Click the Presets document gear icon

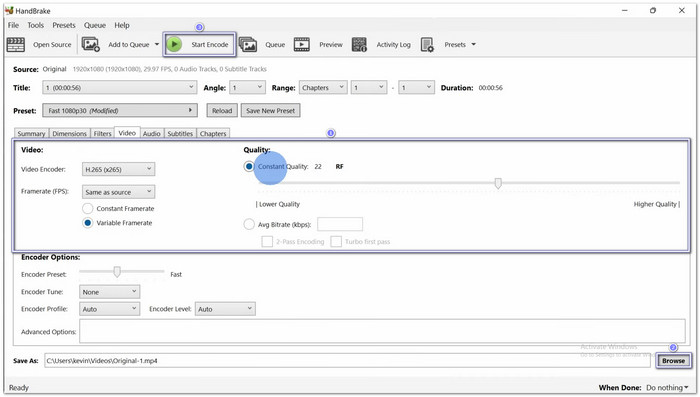tap(427, 44)
